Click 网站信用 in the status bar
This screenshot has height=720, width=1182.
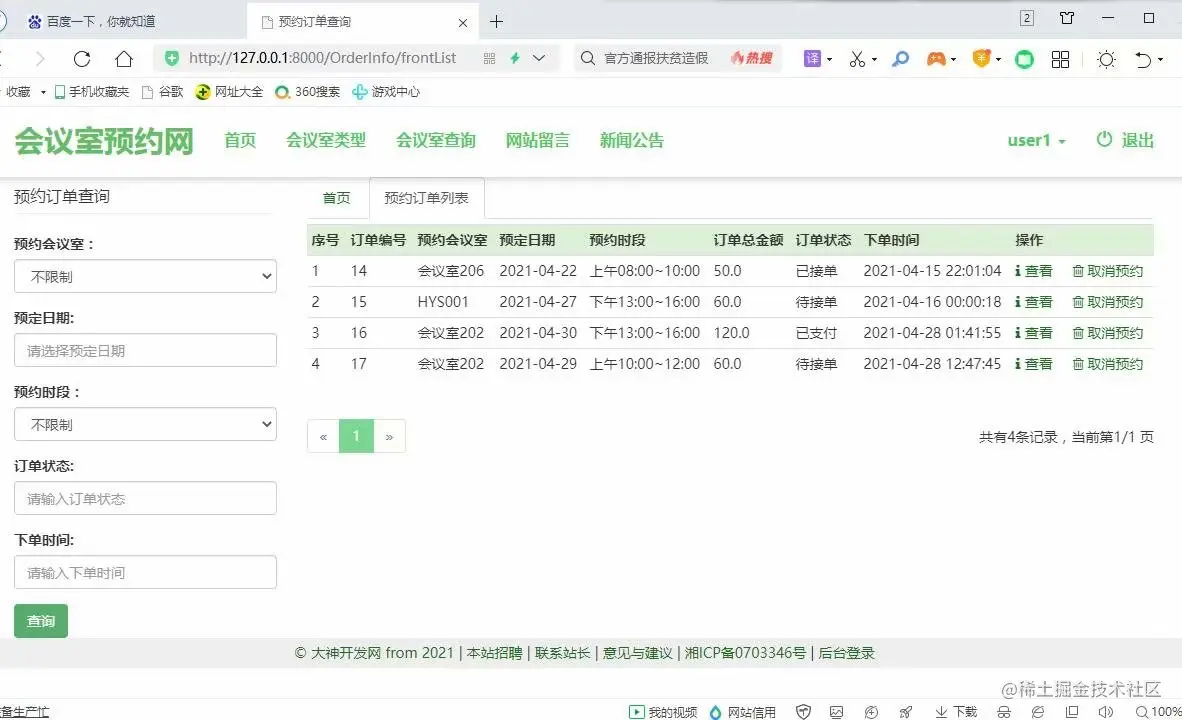(743, 712)
